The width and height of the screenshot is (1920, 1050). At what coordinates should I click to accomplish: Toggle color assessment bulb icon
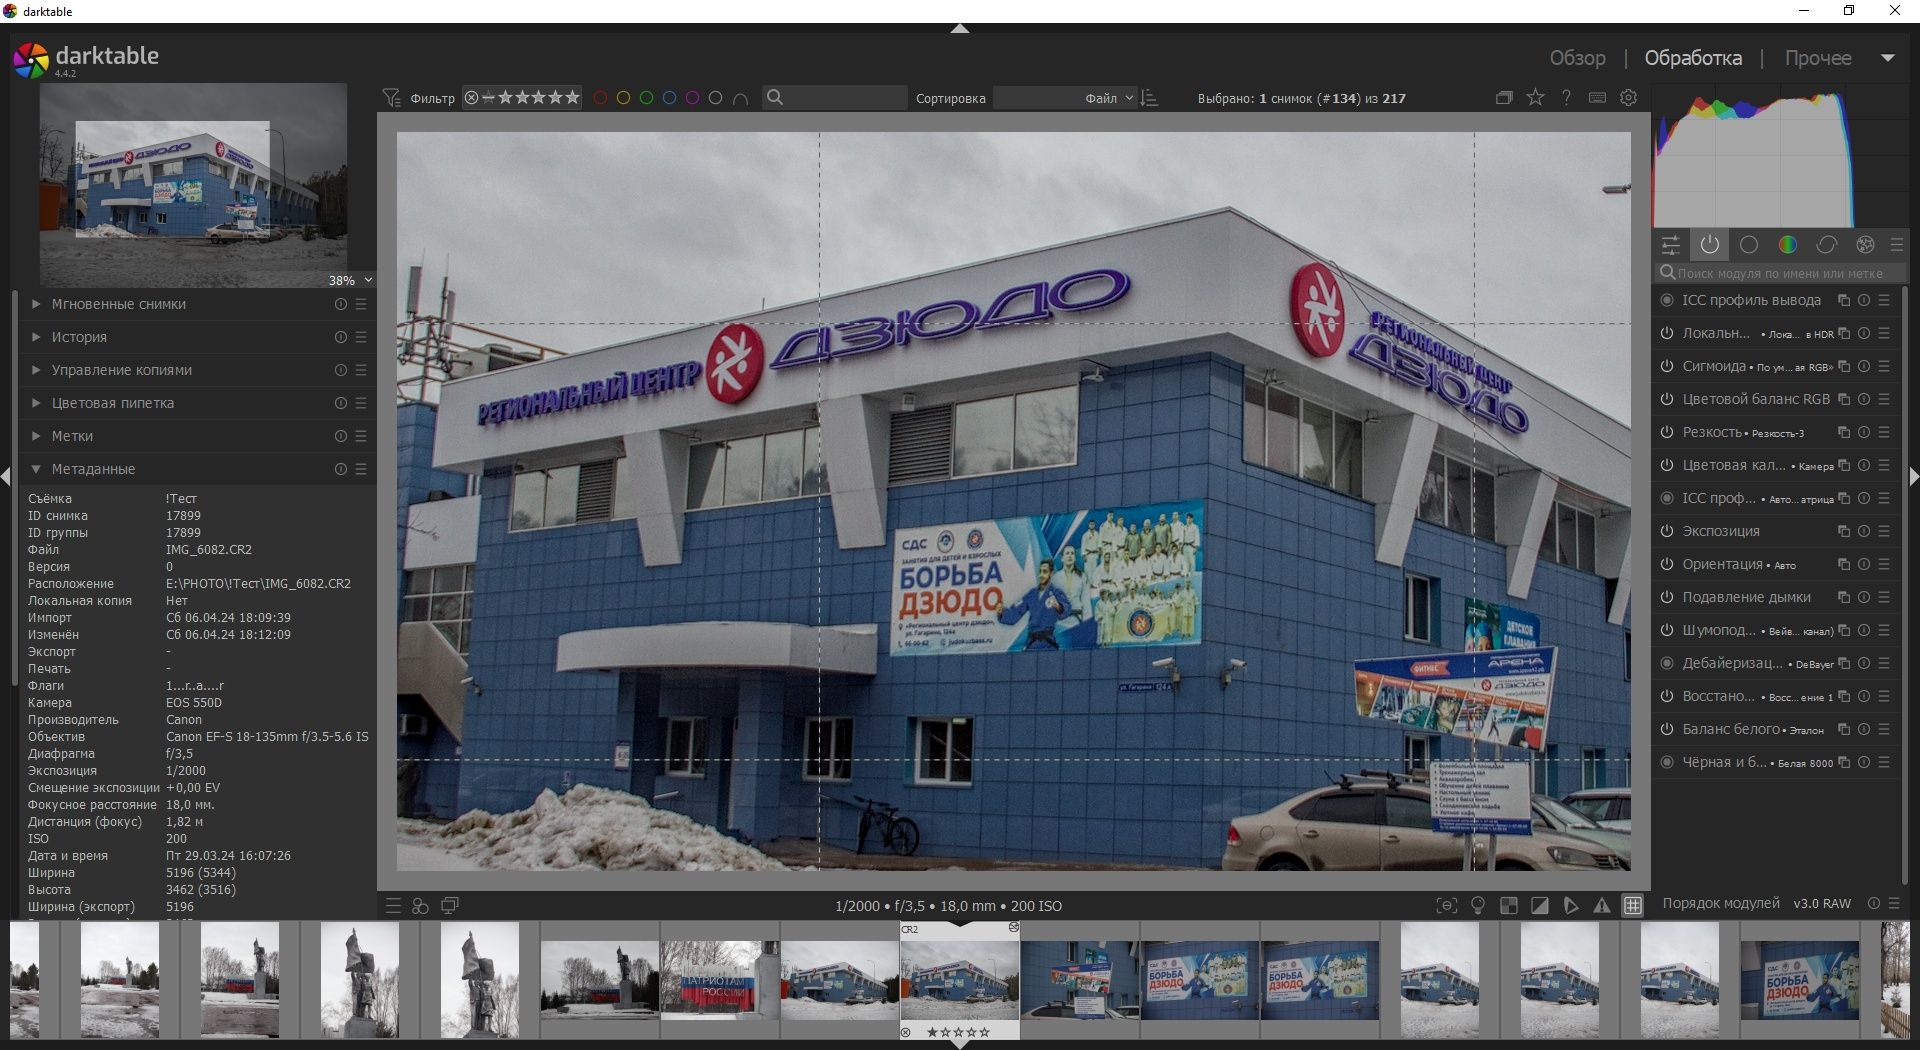point(1478,906)
